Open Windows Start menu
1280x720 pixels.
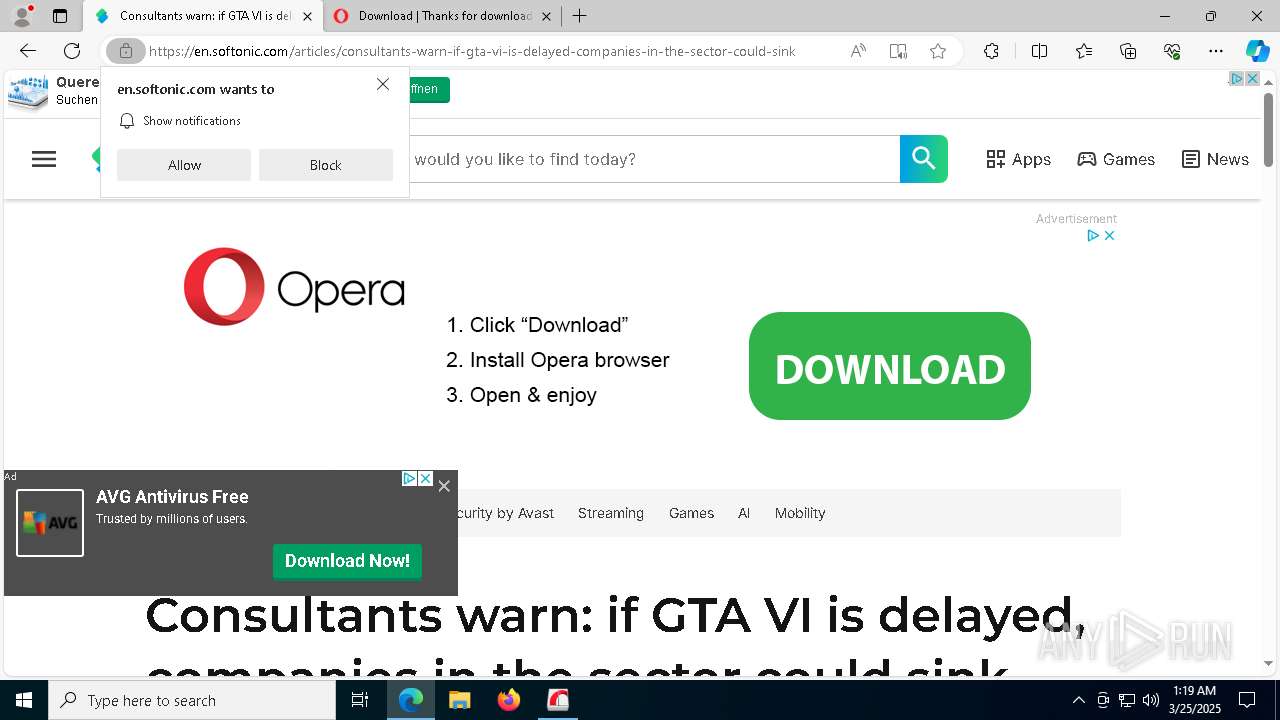coord(24,700)
